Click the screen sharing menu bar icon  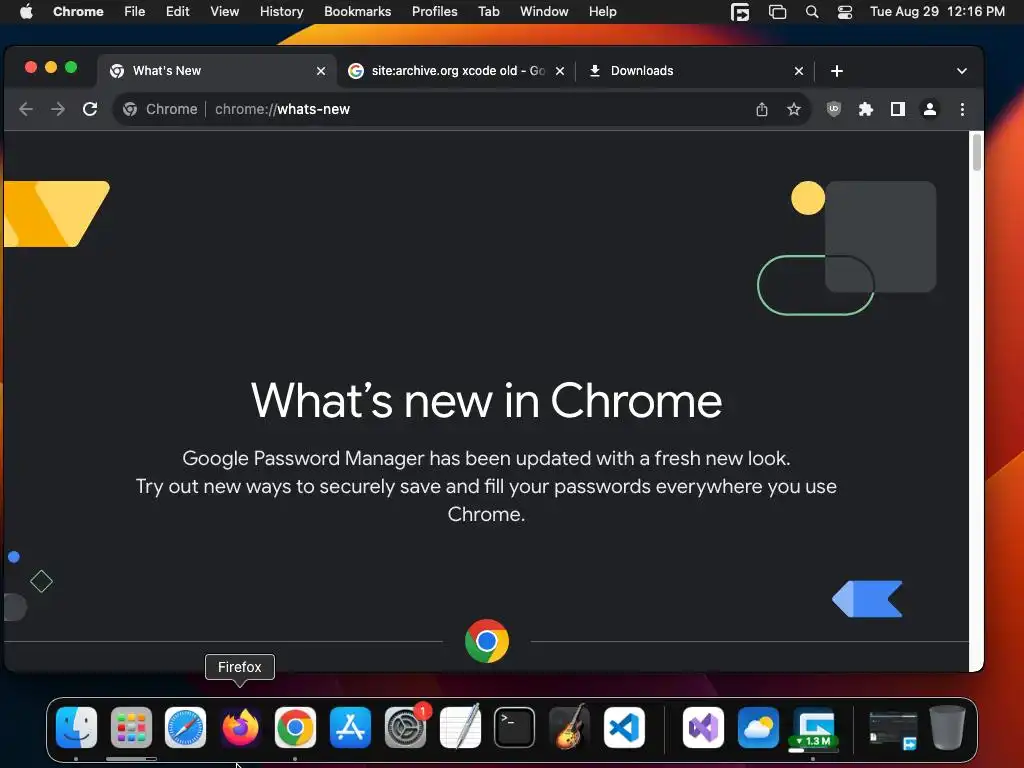coord(740,12)
